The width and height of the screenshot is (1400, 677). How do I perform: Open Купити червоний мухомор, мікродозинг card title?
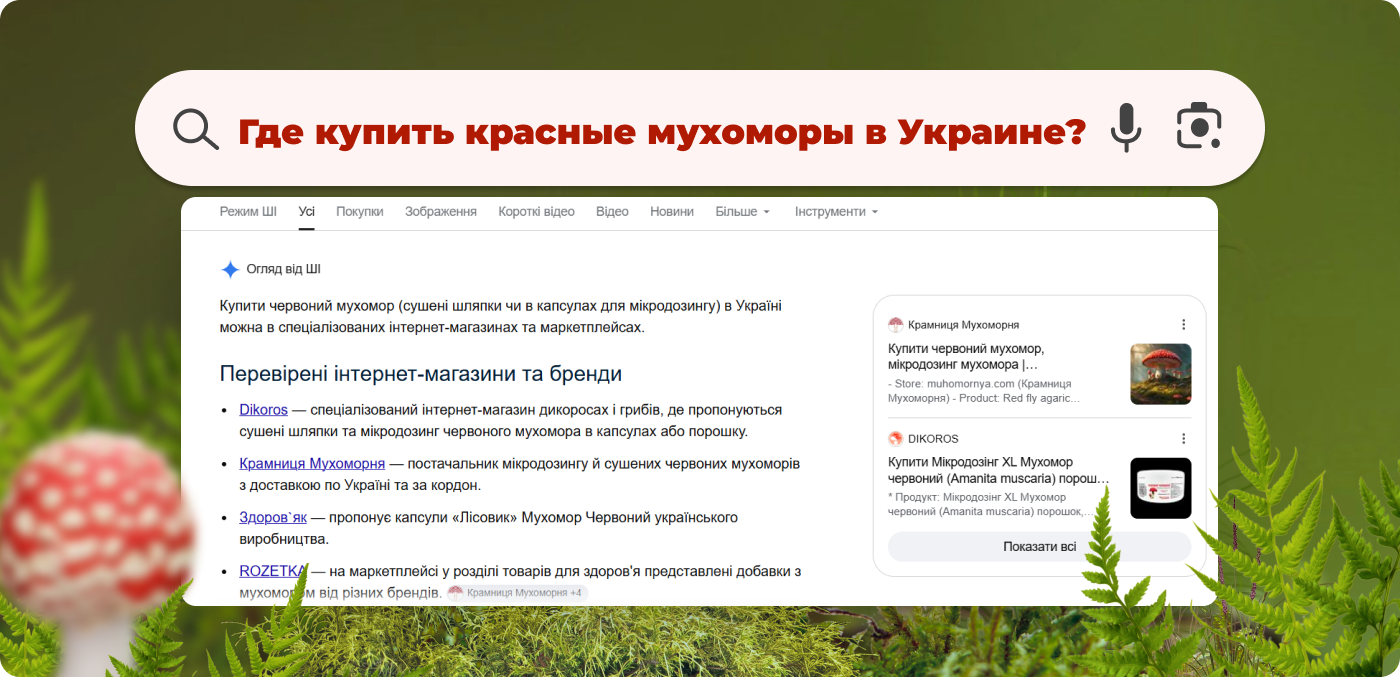(x=966, y=357)
